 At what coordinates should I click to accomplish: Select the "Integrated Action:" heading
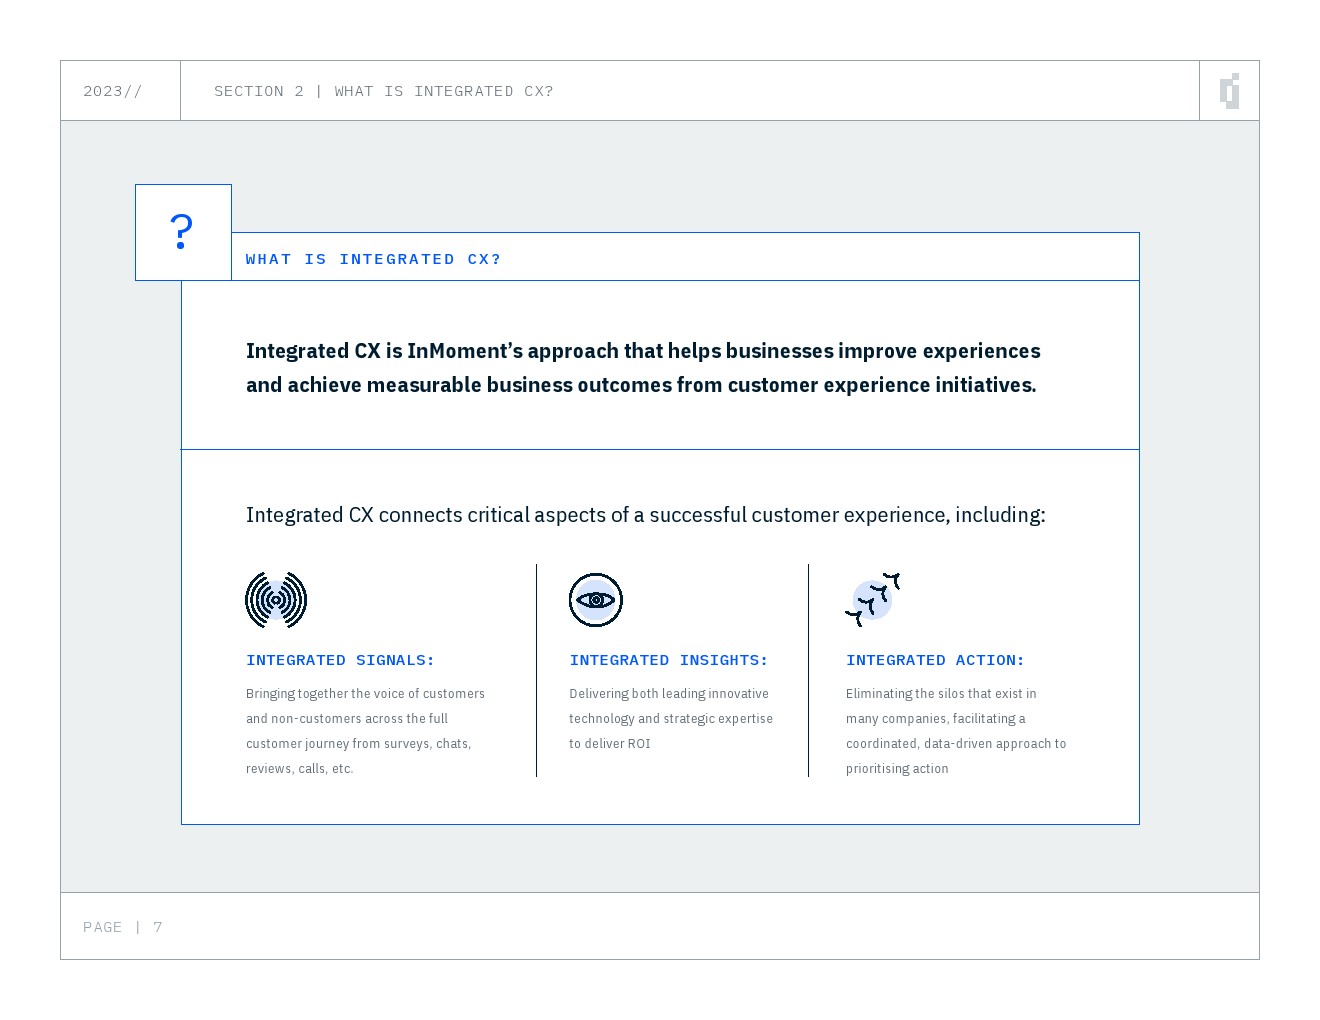pyautogui.click(x=935, y=660)
